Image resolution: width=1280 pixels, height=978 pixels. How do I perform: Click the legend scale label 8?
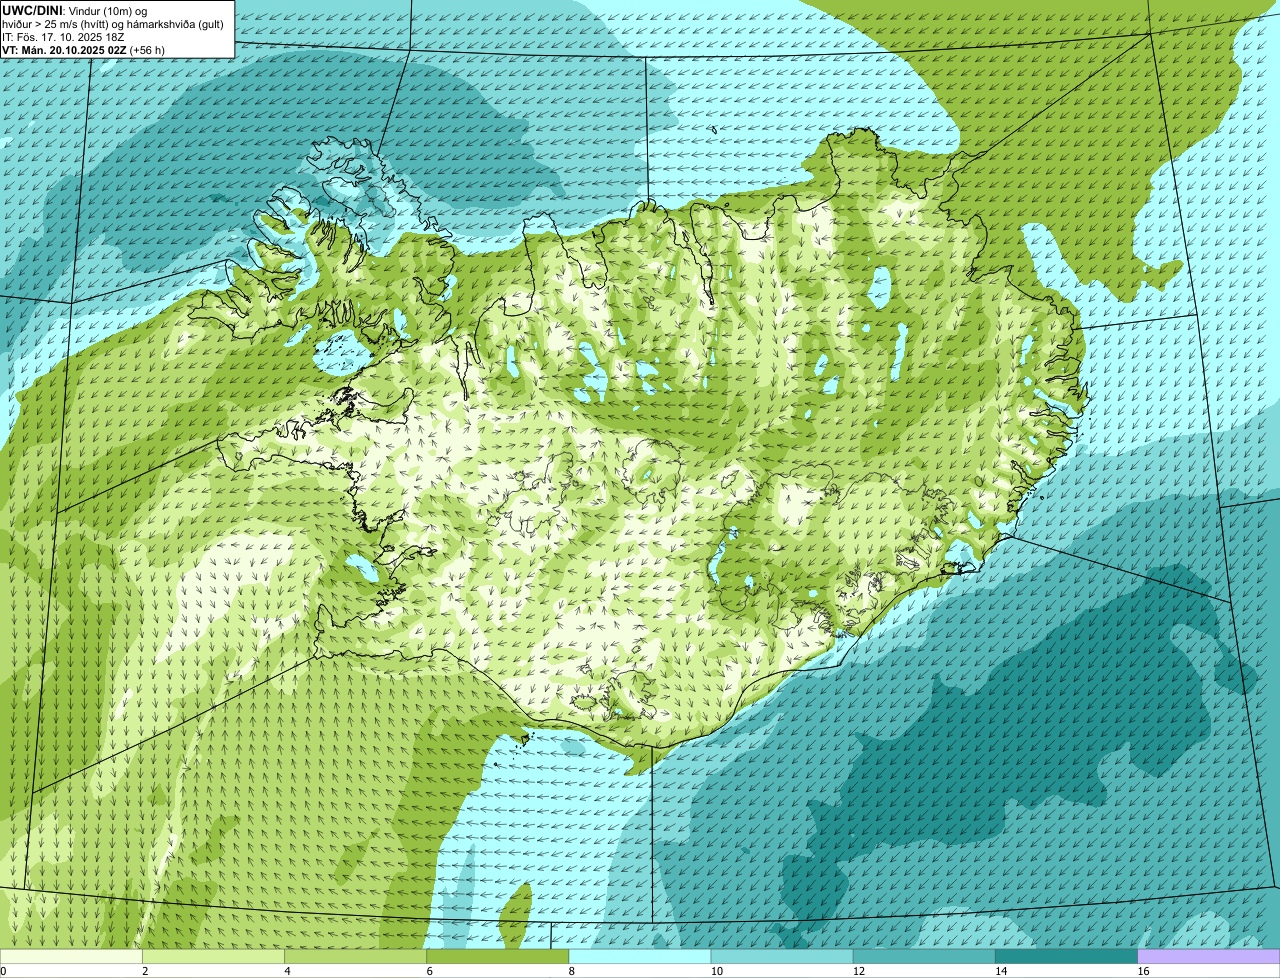pyautogui.click(x=572, y=971)
